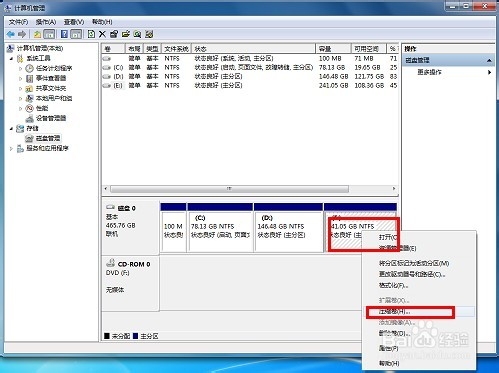Toggle the Show/Hide Console Tree toolbar icon
This screenshot has width=499, height=373.
(49, 34)
